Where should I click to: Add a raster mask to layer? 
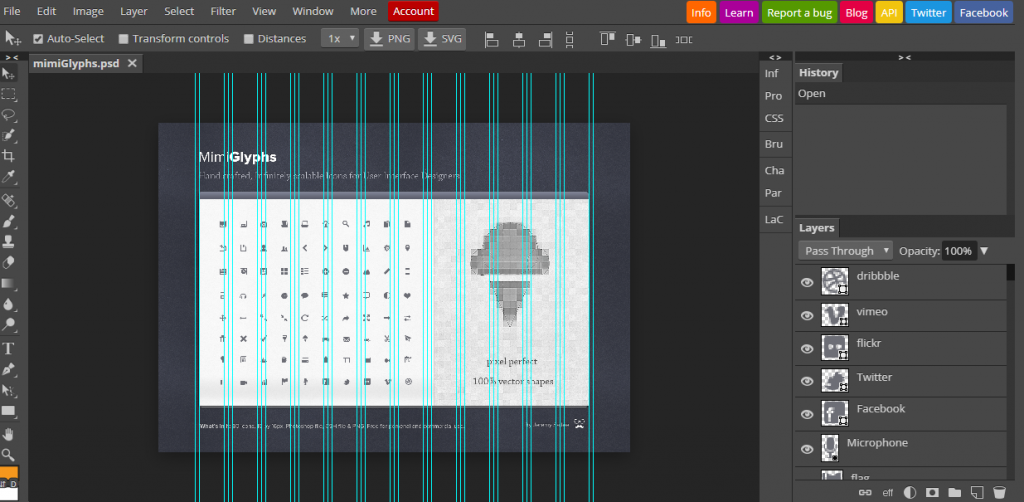[x=933, y=492]
